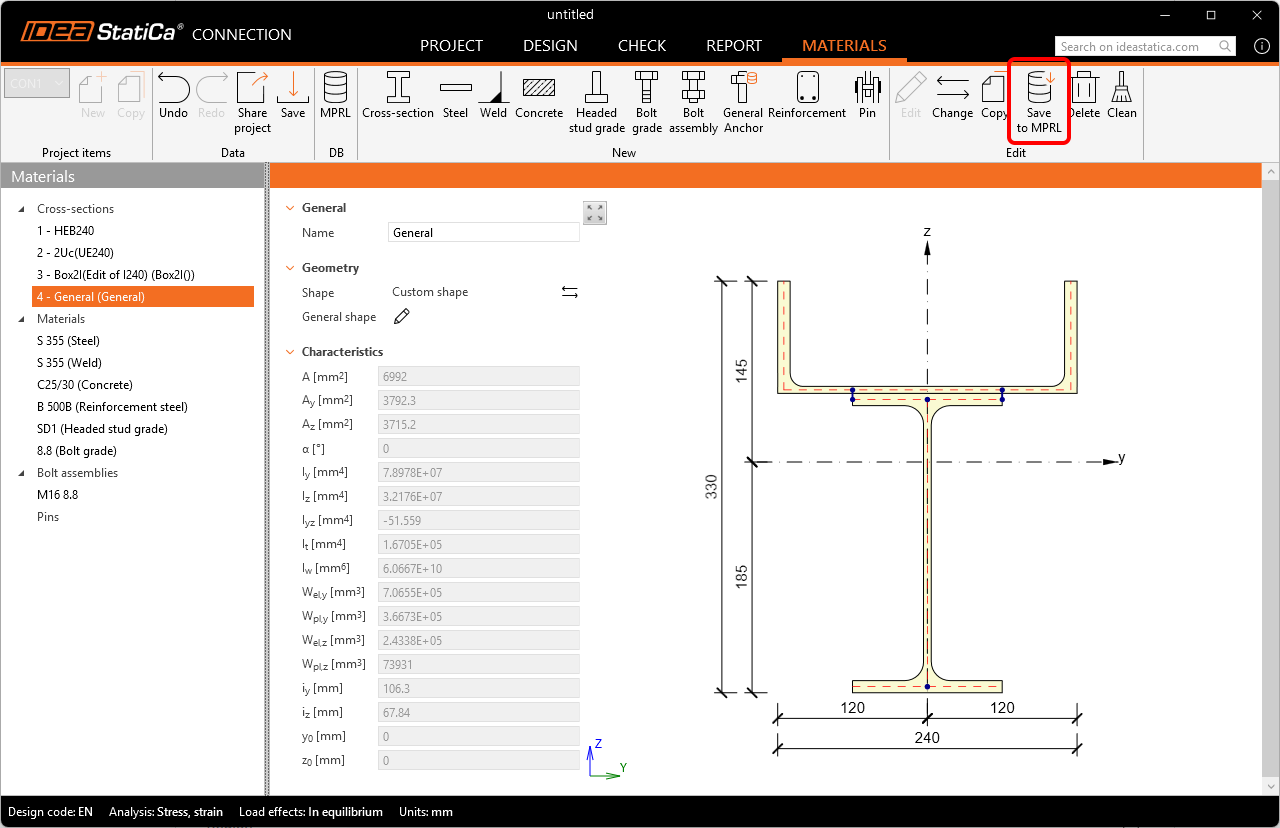1280x828 pixels.
Task: Edit General shape with pencil icon
Action: click(x=402, y=317)
